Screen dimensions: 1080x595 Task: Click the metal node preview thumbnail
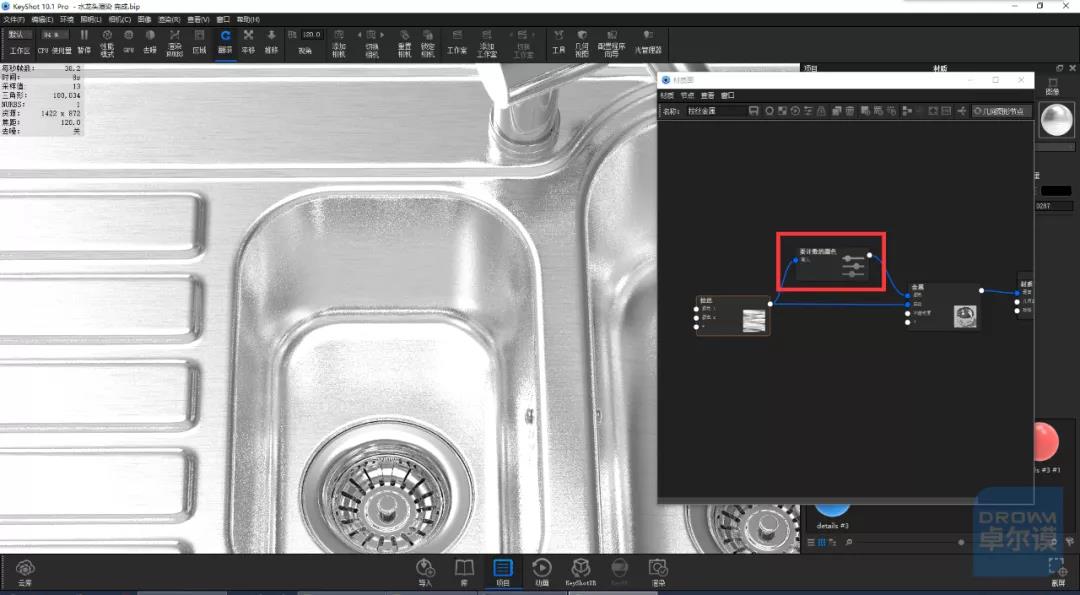(965, 317)
